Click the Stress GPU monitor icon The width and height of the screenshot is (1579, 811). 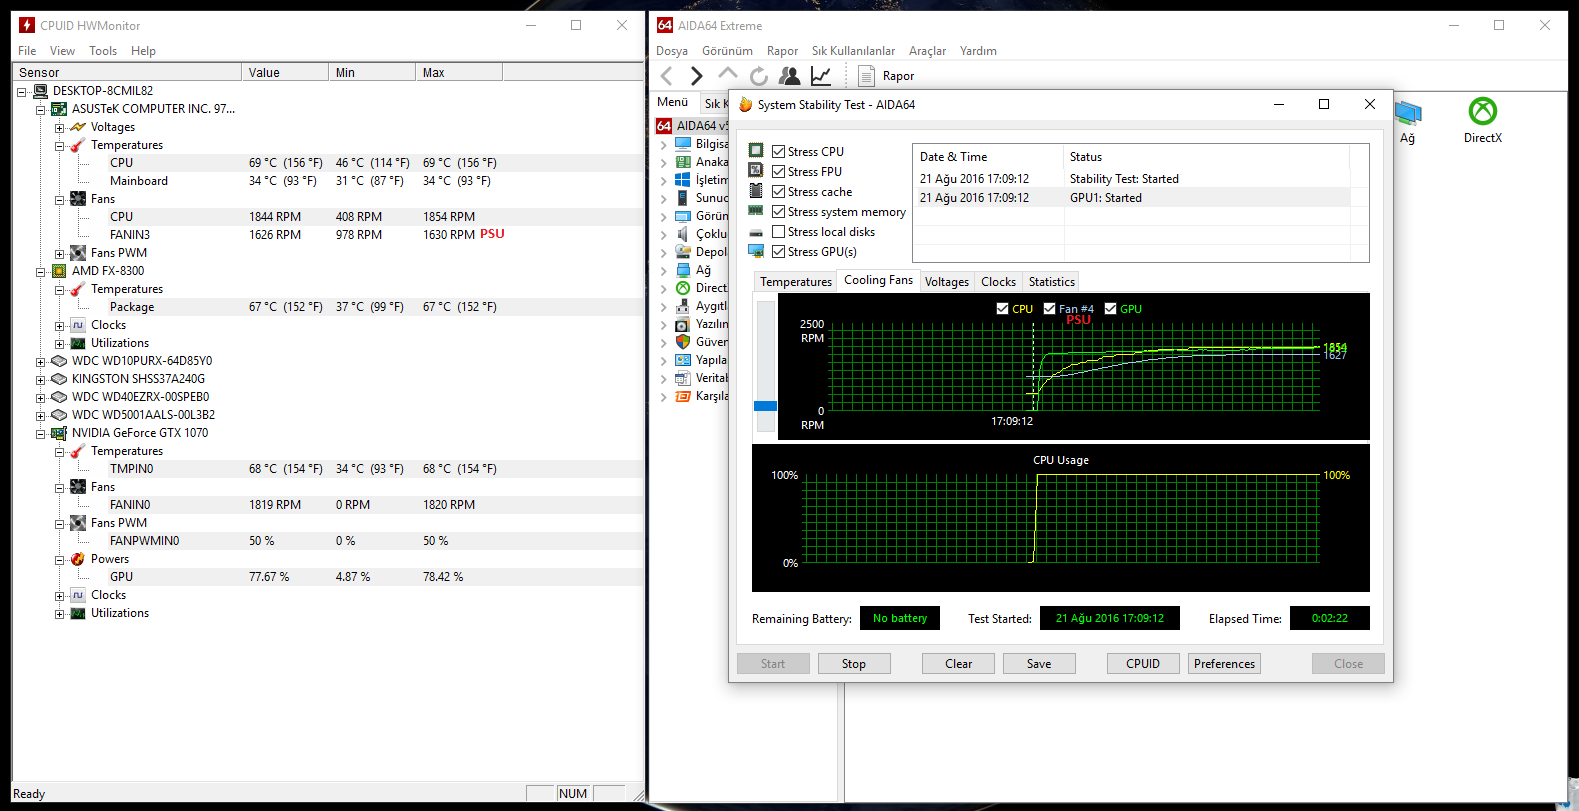pyautogui.click(x=756, y=251)
